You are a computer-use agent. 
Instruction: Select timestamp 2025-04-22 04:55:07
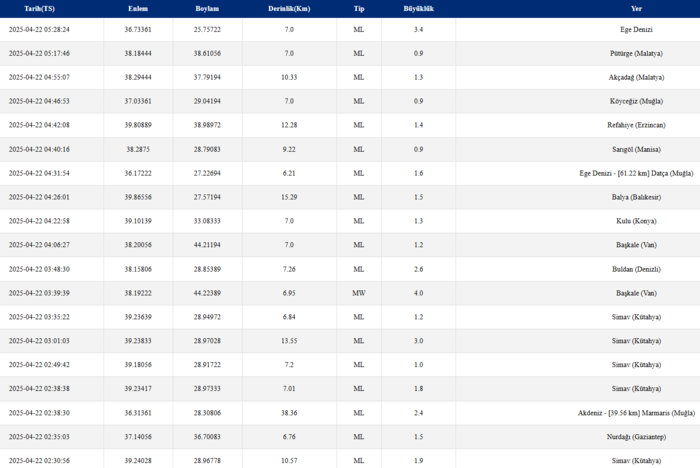point(39,77)
